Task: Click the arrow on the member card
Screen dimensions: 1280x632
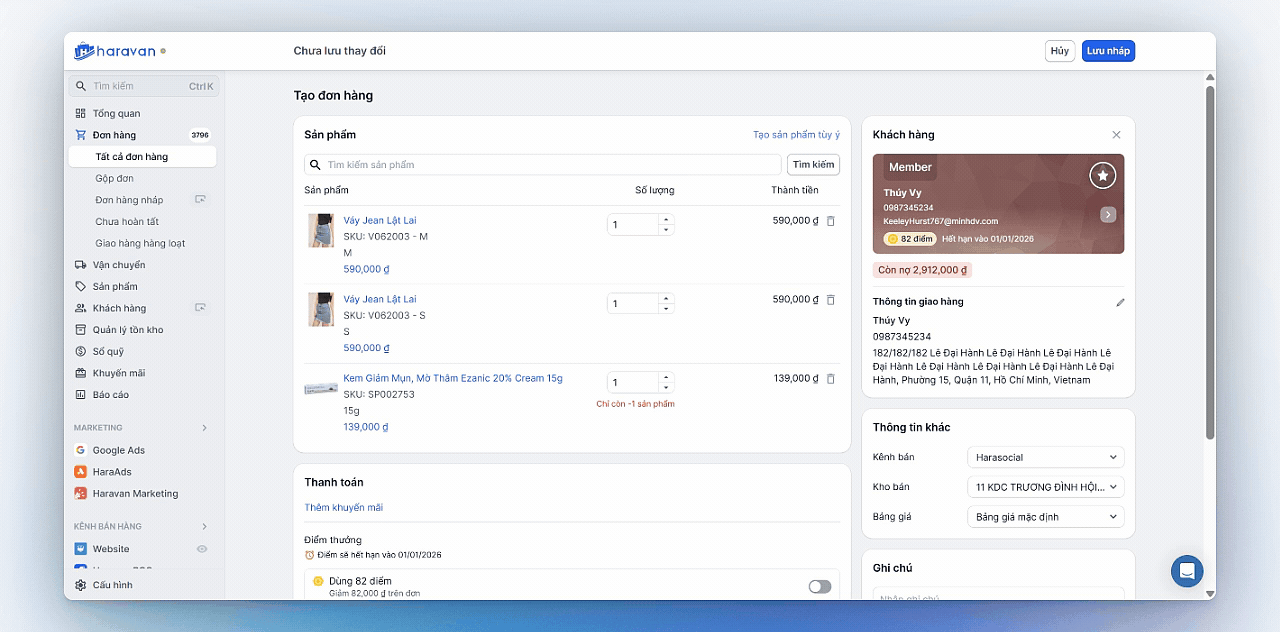Action: coord(1108,214)
